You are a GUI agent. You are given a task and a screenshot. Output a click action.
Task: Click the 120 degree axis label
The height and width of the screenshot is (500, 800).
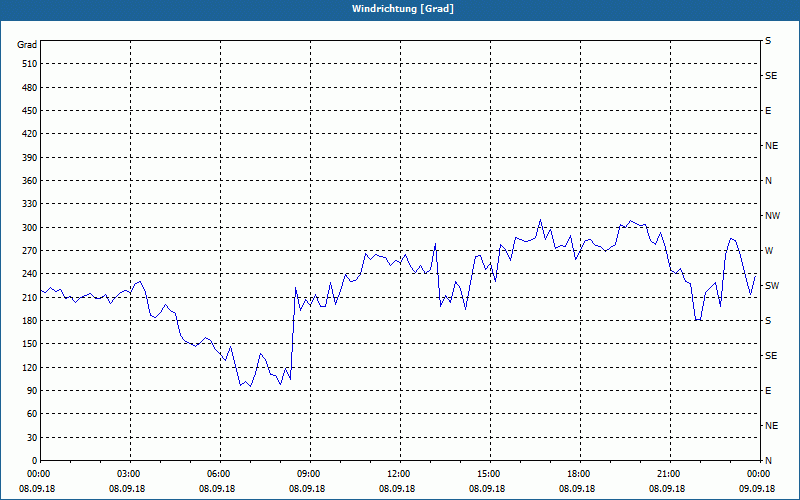tap(30, 367)
